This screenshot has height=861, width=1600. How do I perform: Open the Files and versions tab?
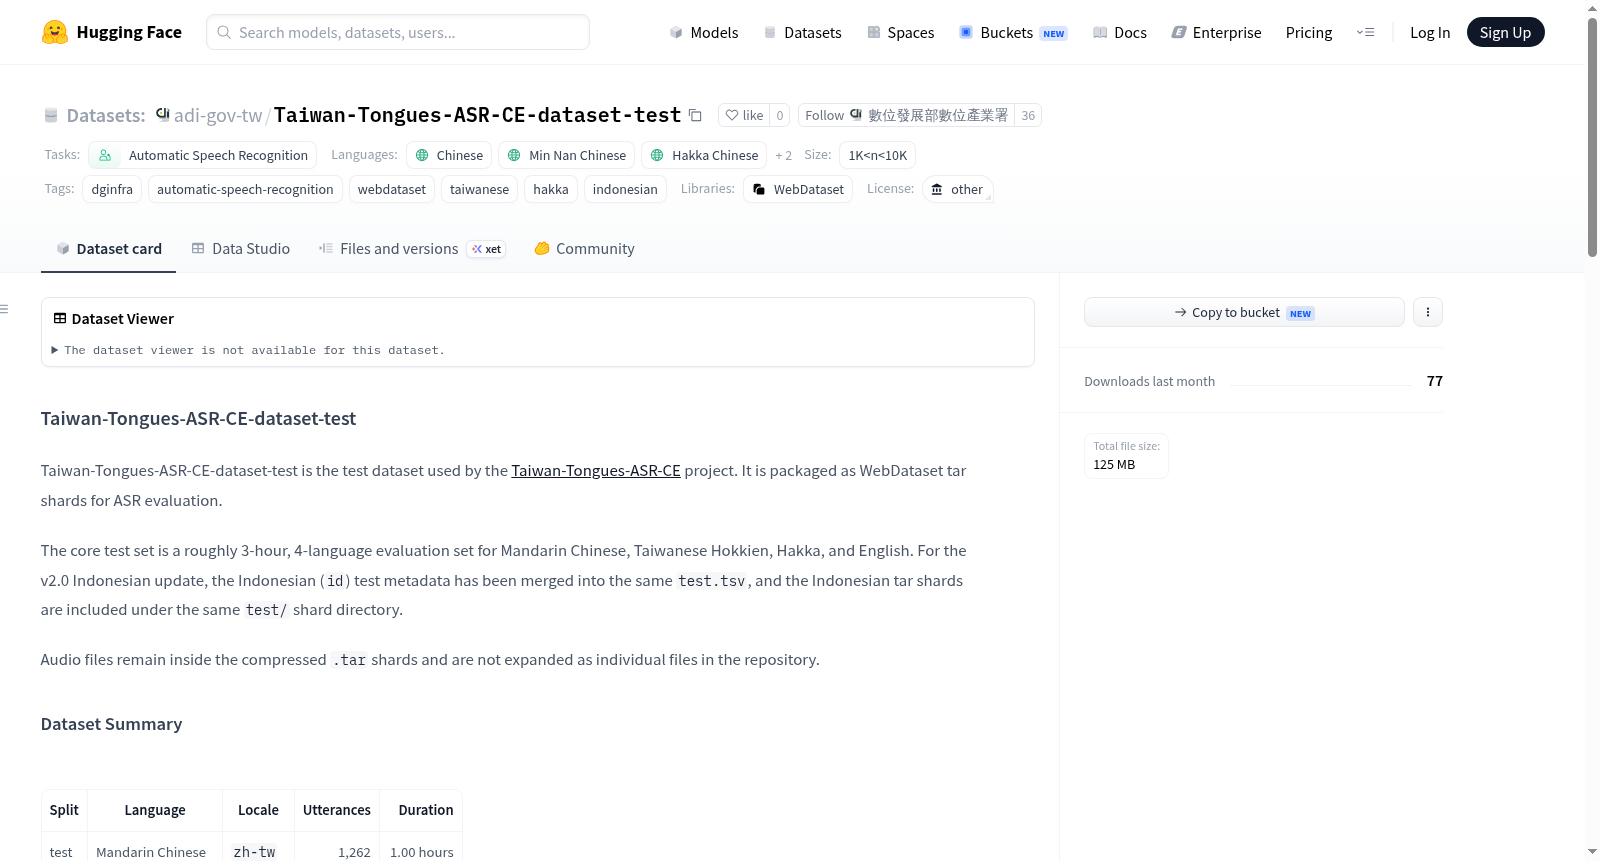tap(411, 249)
